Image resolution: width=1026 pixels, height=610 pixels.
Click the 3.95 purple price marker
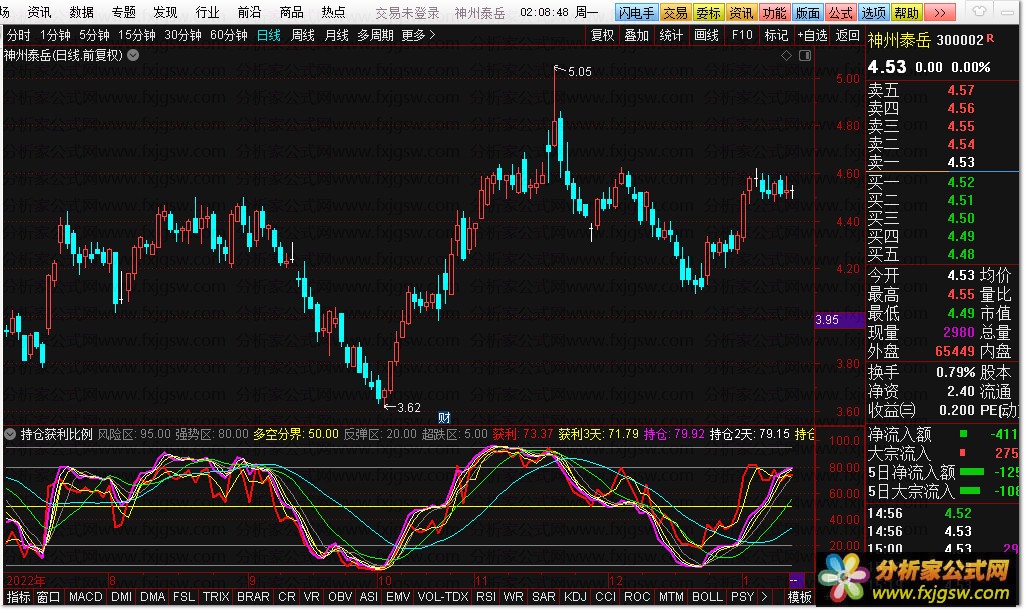840,320
